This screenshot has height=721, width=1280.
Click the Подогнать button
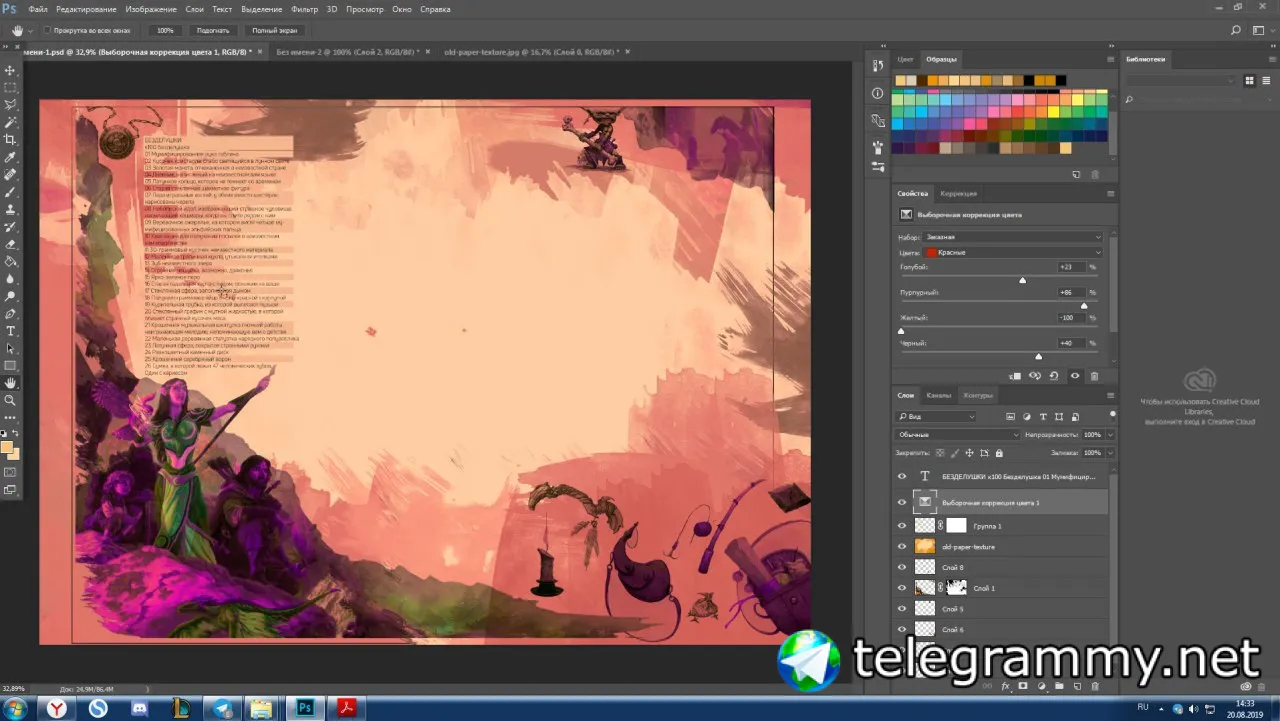pyautogui.click(x=213, y=30)
